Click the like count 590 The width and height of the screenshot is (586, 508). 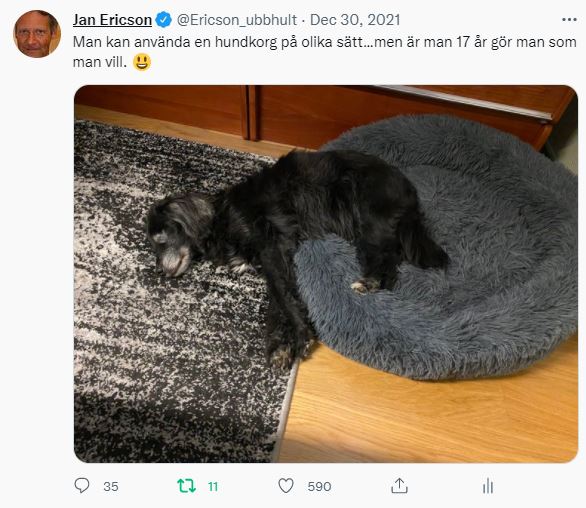[x=319, y=486]
